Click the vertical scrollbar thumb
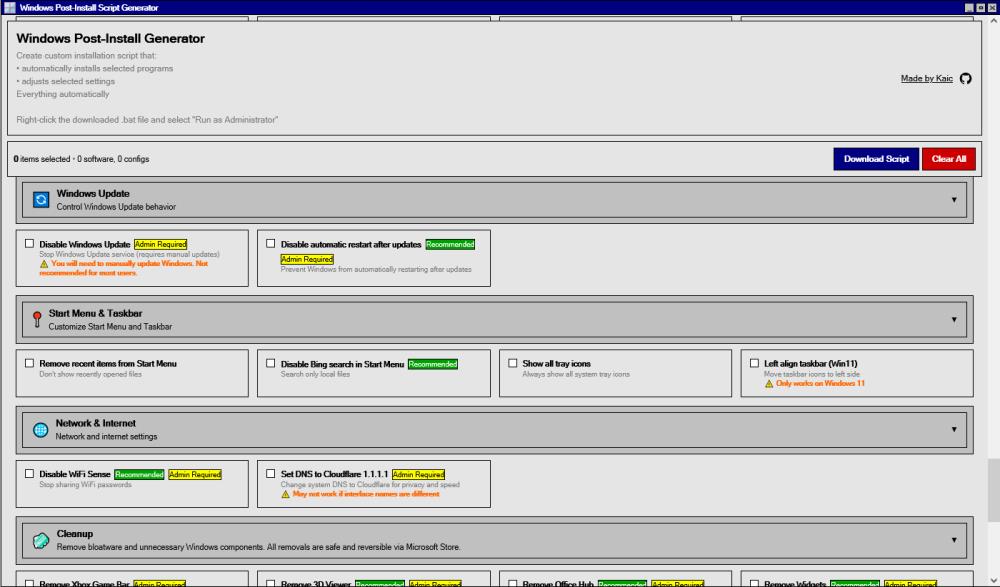Viewport: 1000px width, 587px height. tap(993, 490)
